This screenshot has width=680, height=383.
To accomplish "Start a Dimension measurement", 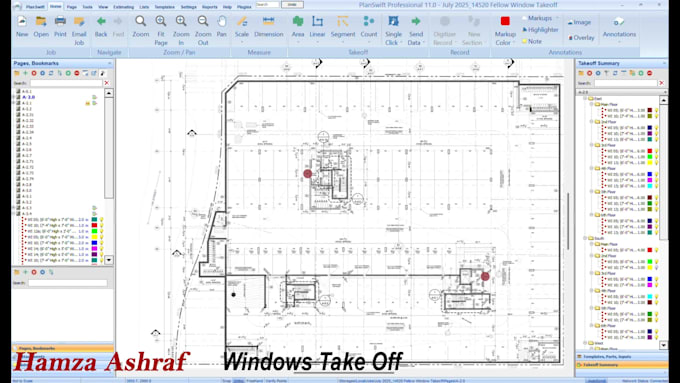I will coord(268,21).
